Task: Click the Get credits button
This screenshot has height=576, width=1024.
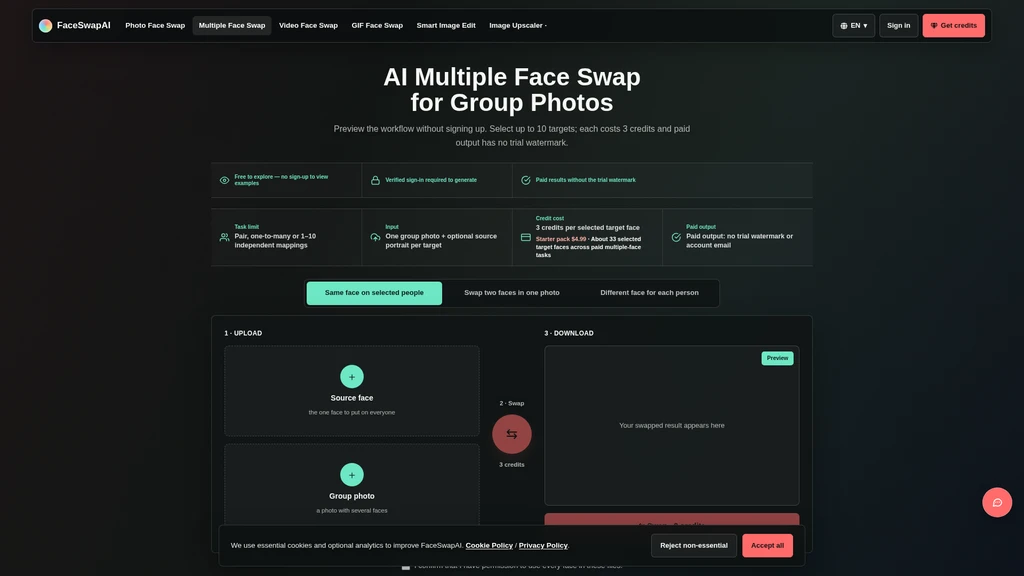Action: tap(953, 25)
